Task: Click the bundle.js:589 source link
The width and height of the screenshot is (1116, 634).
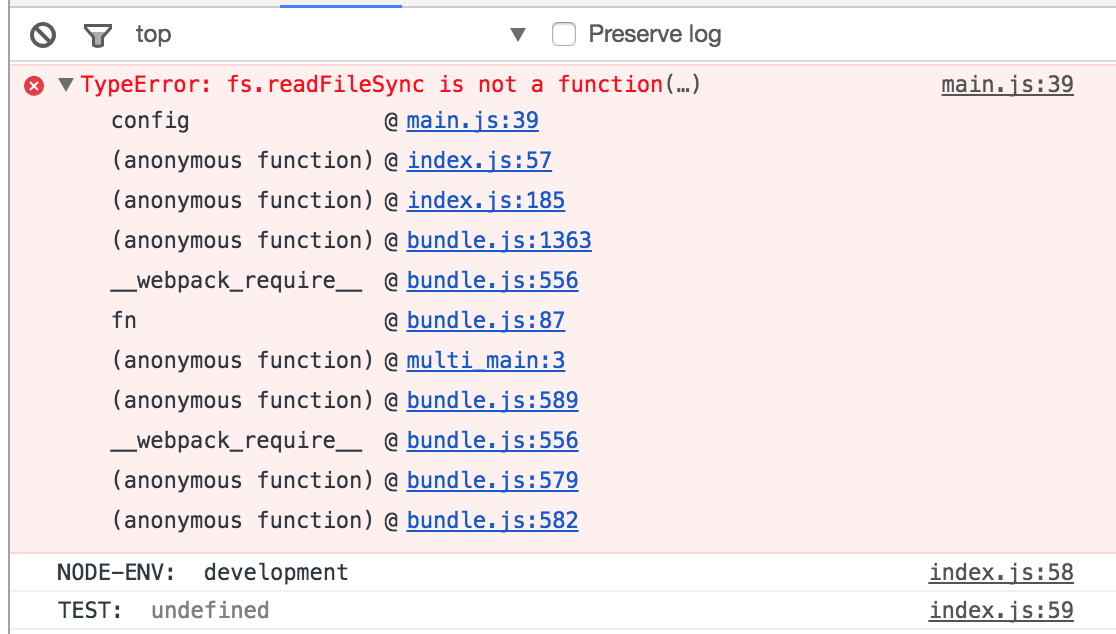Action: pyautogui.click(x=492, y=401)
